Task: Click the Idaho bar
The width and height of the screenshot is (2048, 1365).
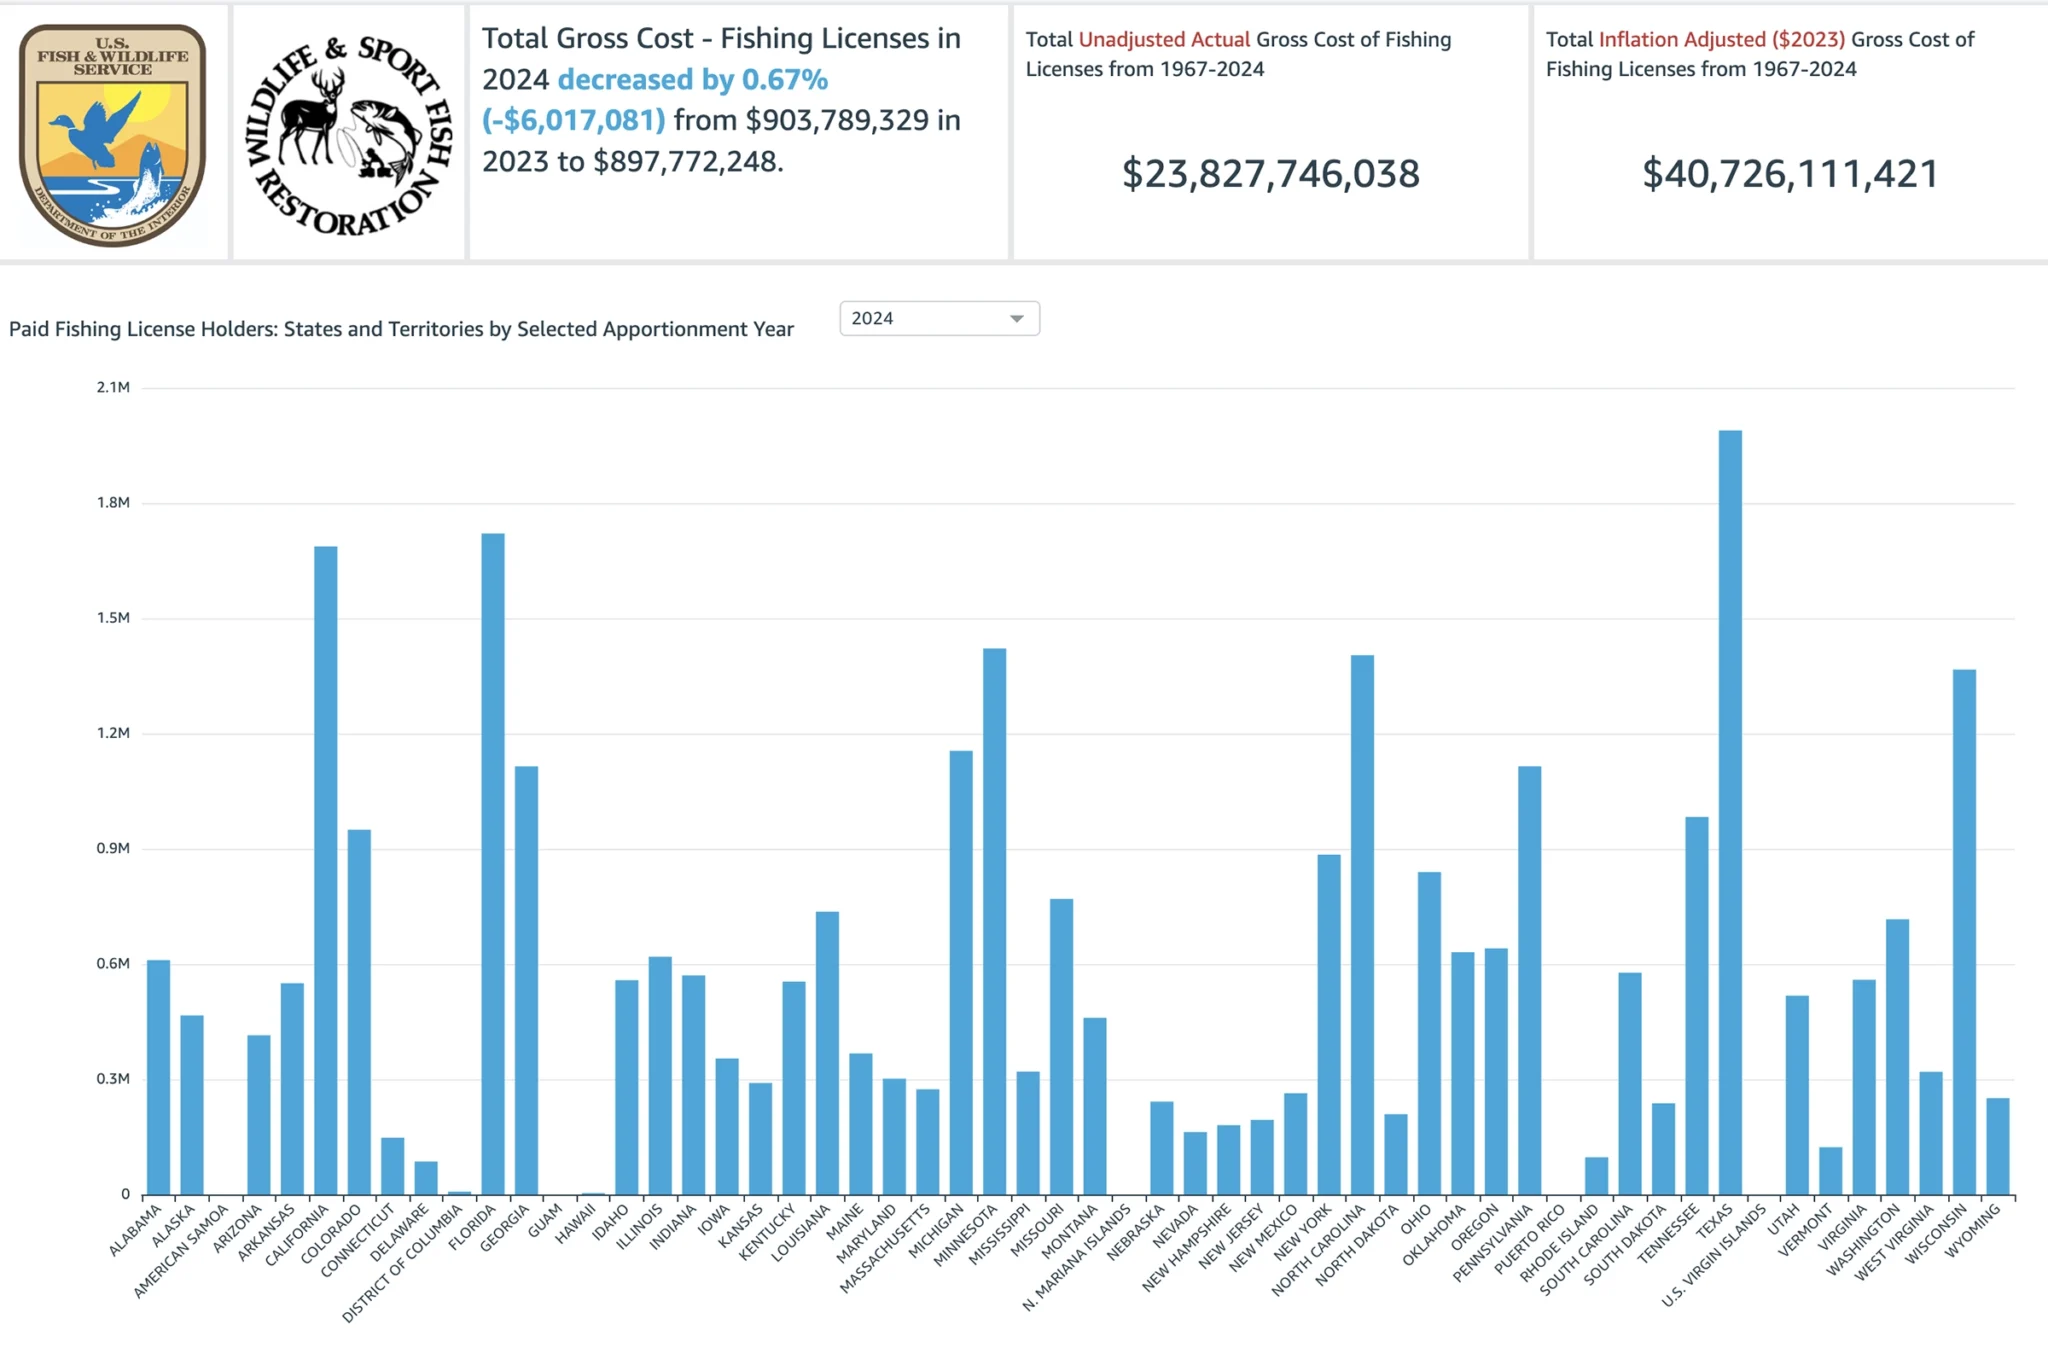Action: 627,1087
